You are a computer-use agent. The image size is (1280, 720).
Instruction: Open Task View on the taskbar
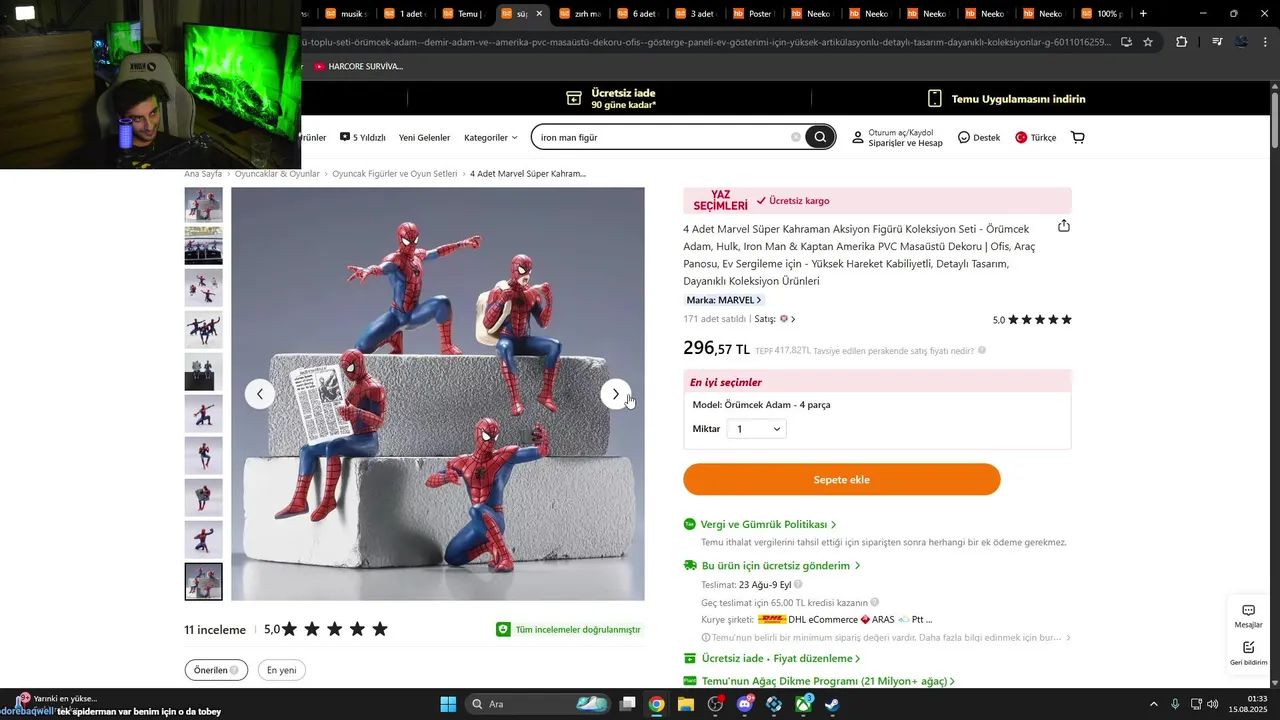(627, 704)
